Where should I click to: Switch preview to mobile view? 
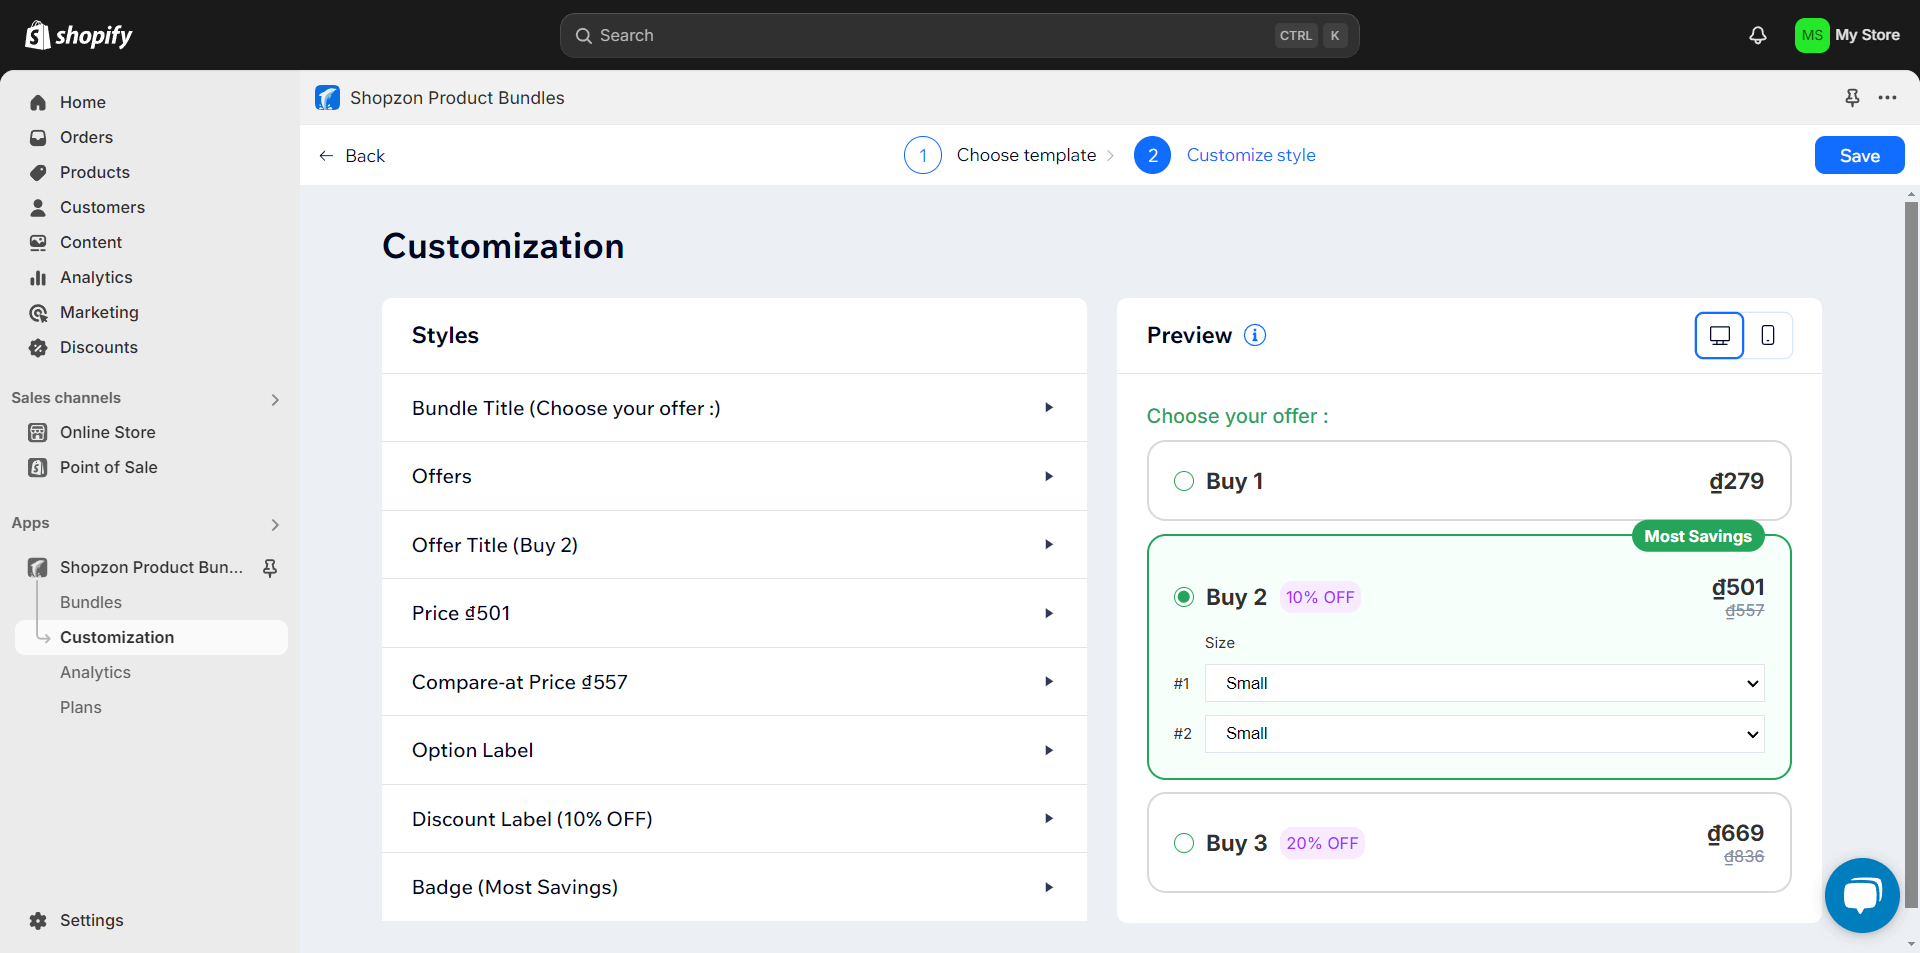[1767, 335]
